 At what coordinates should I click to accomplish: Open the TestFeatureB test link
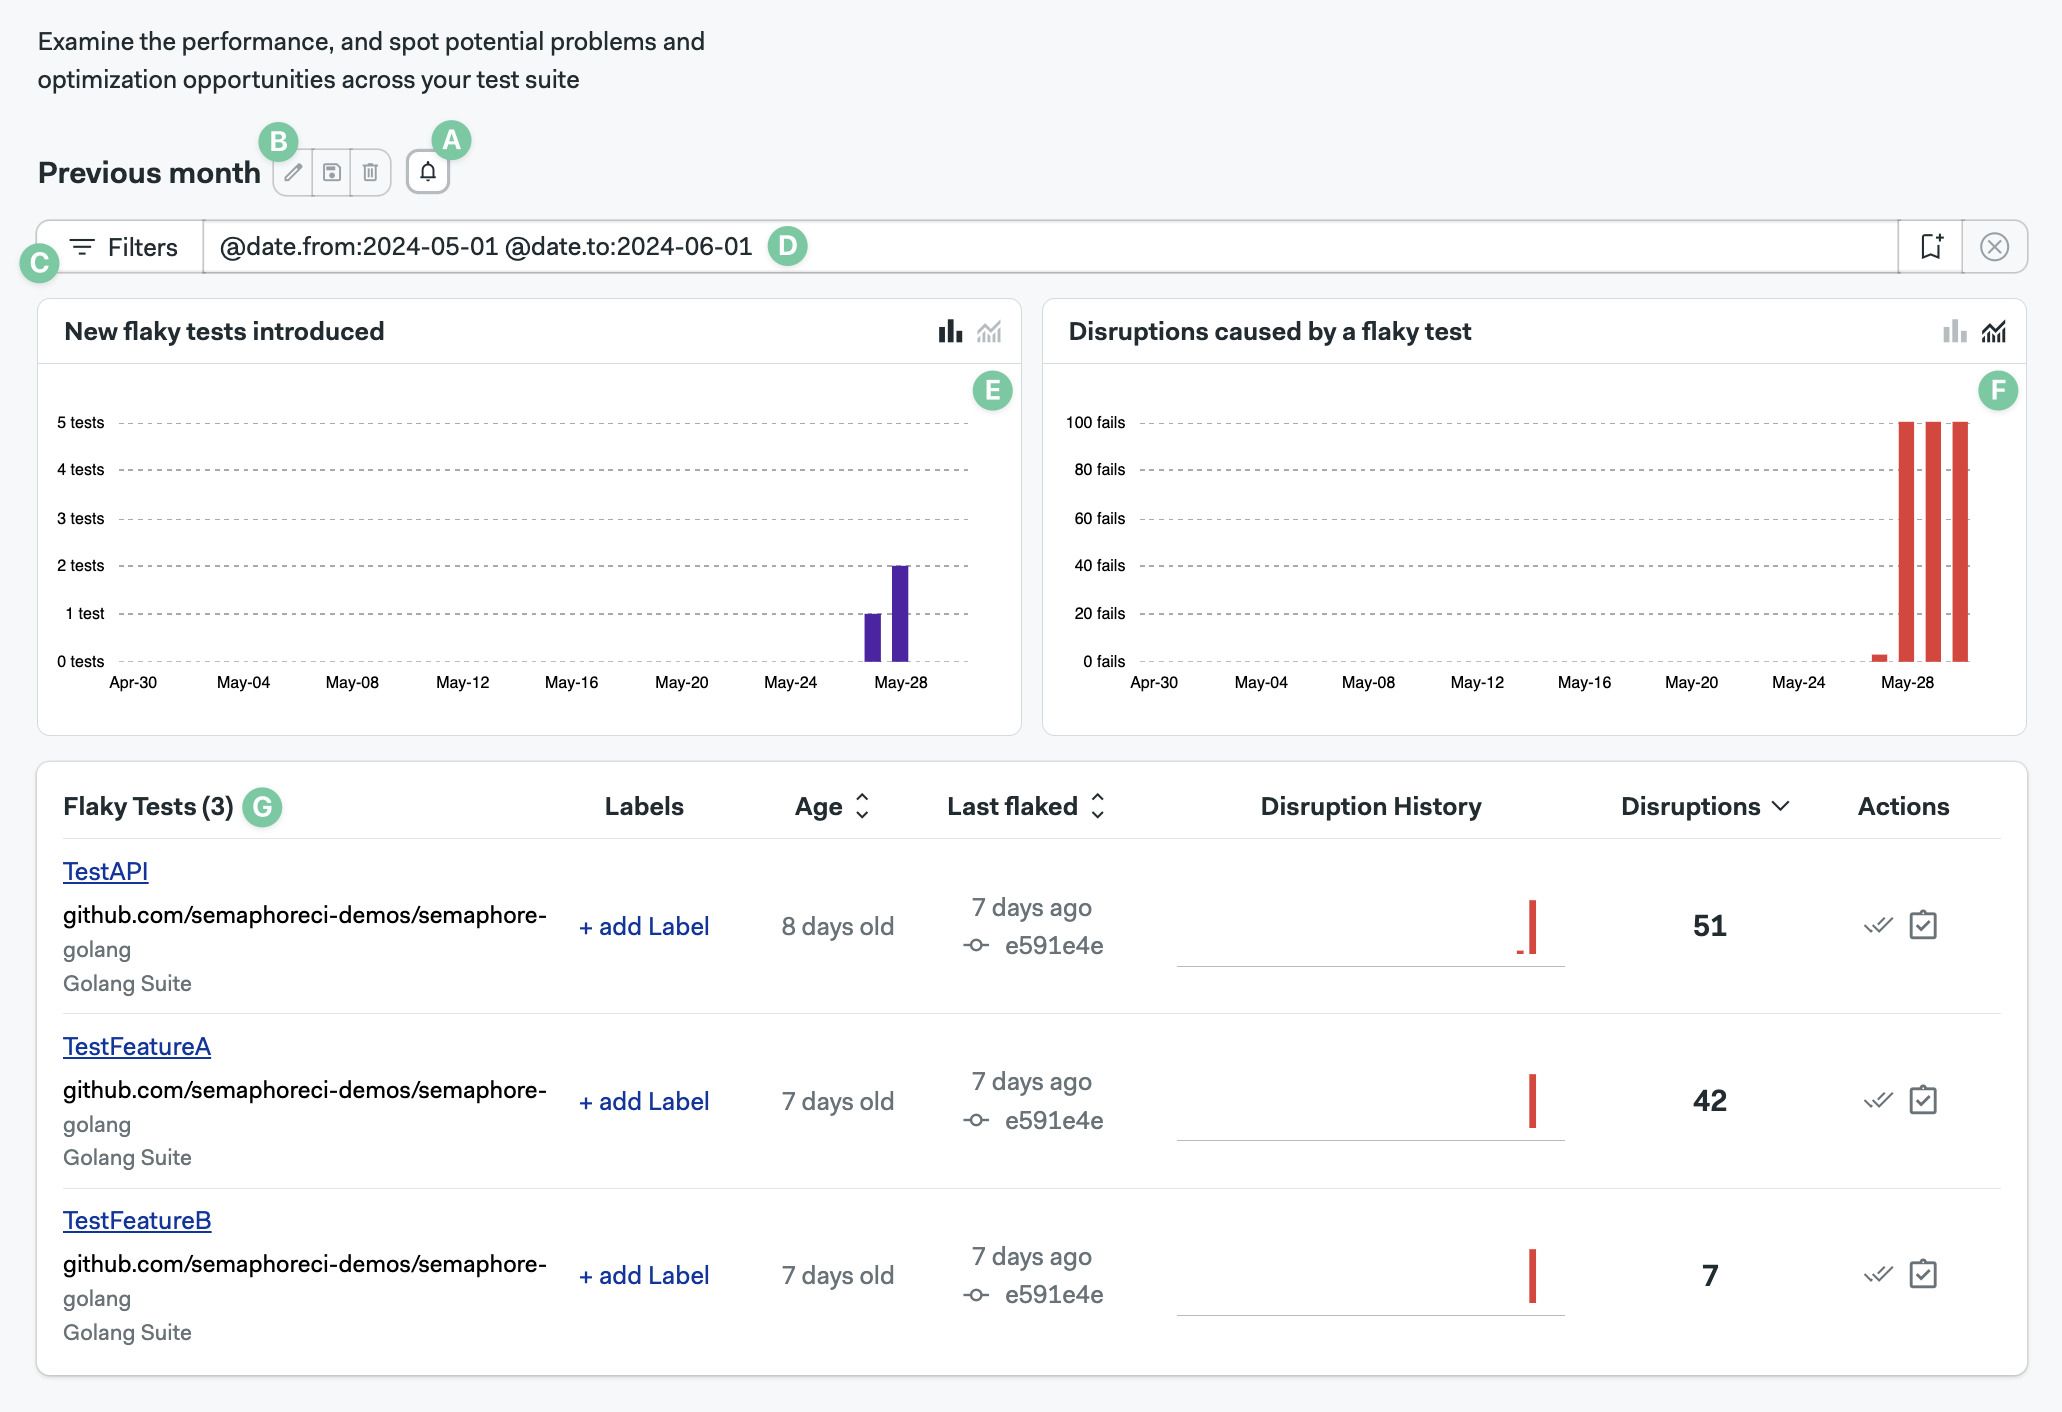137,1220
